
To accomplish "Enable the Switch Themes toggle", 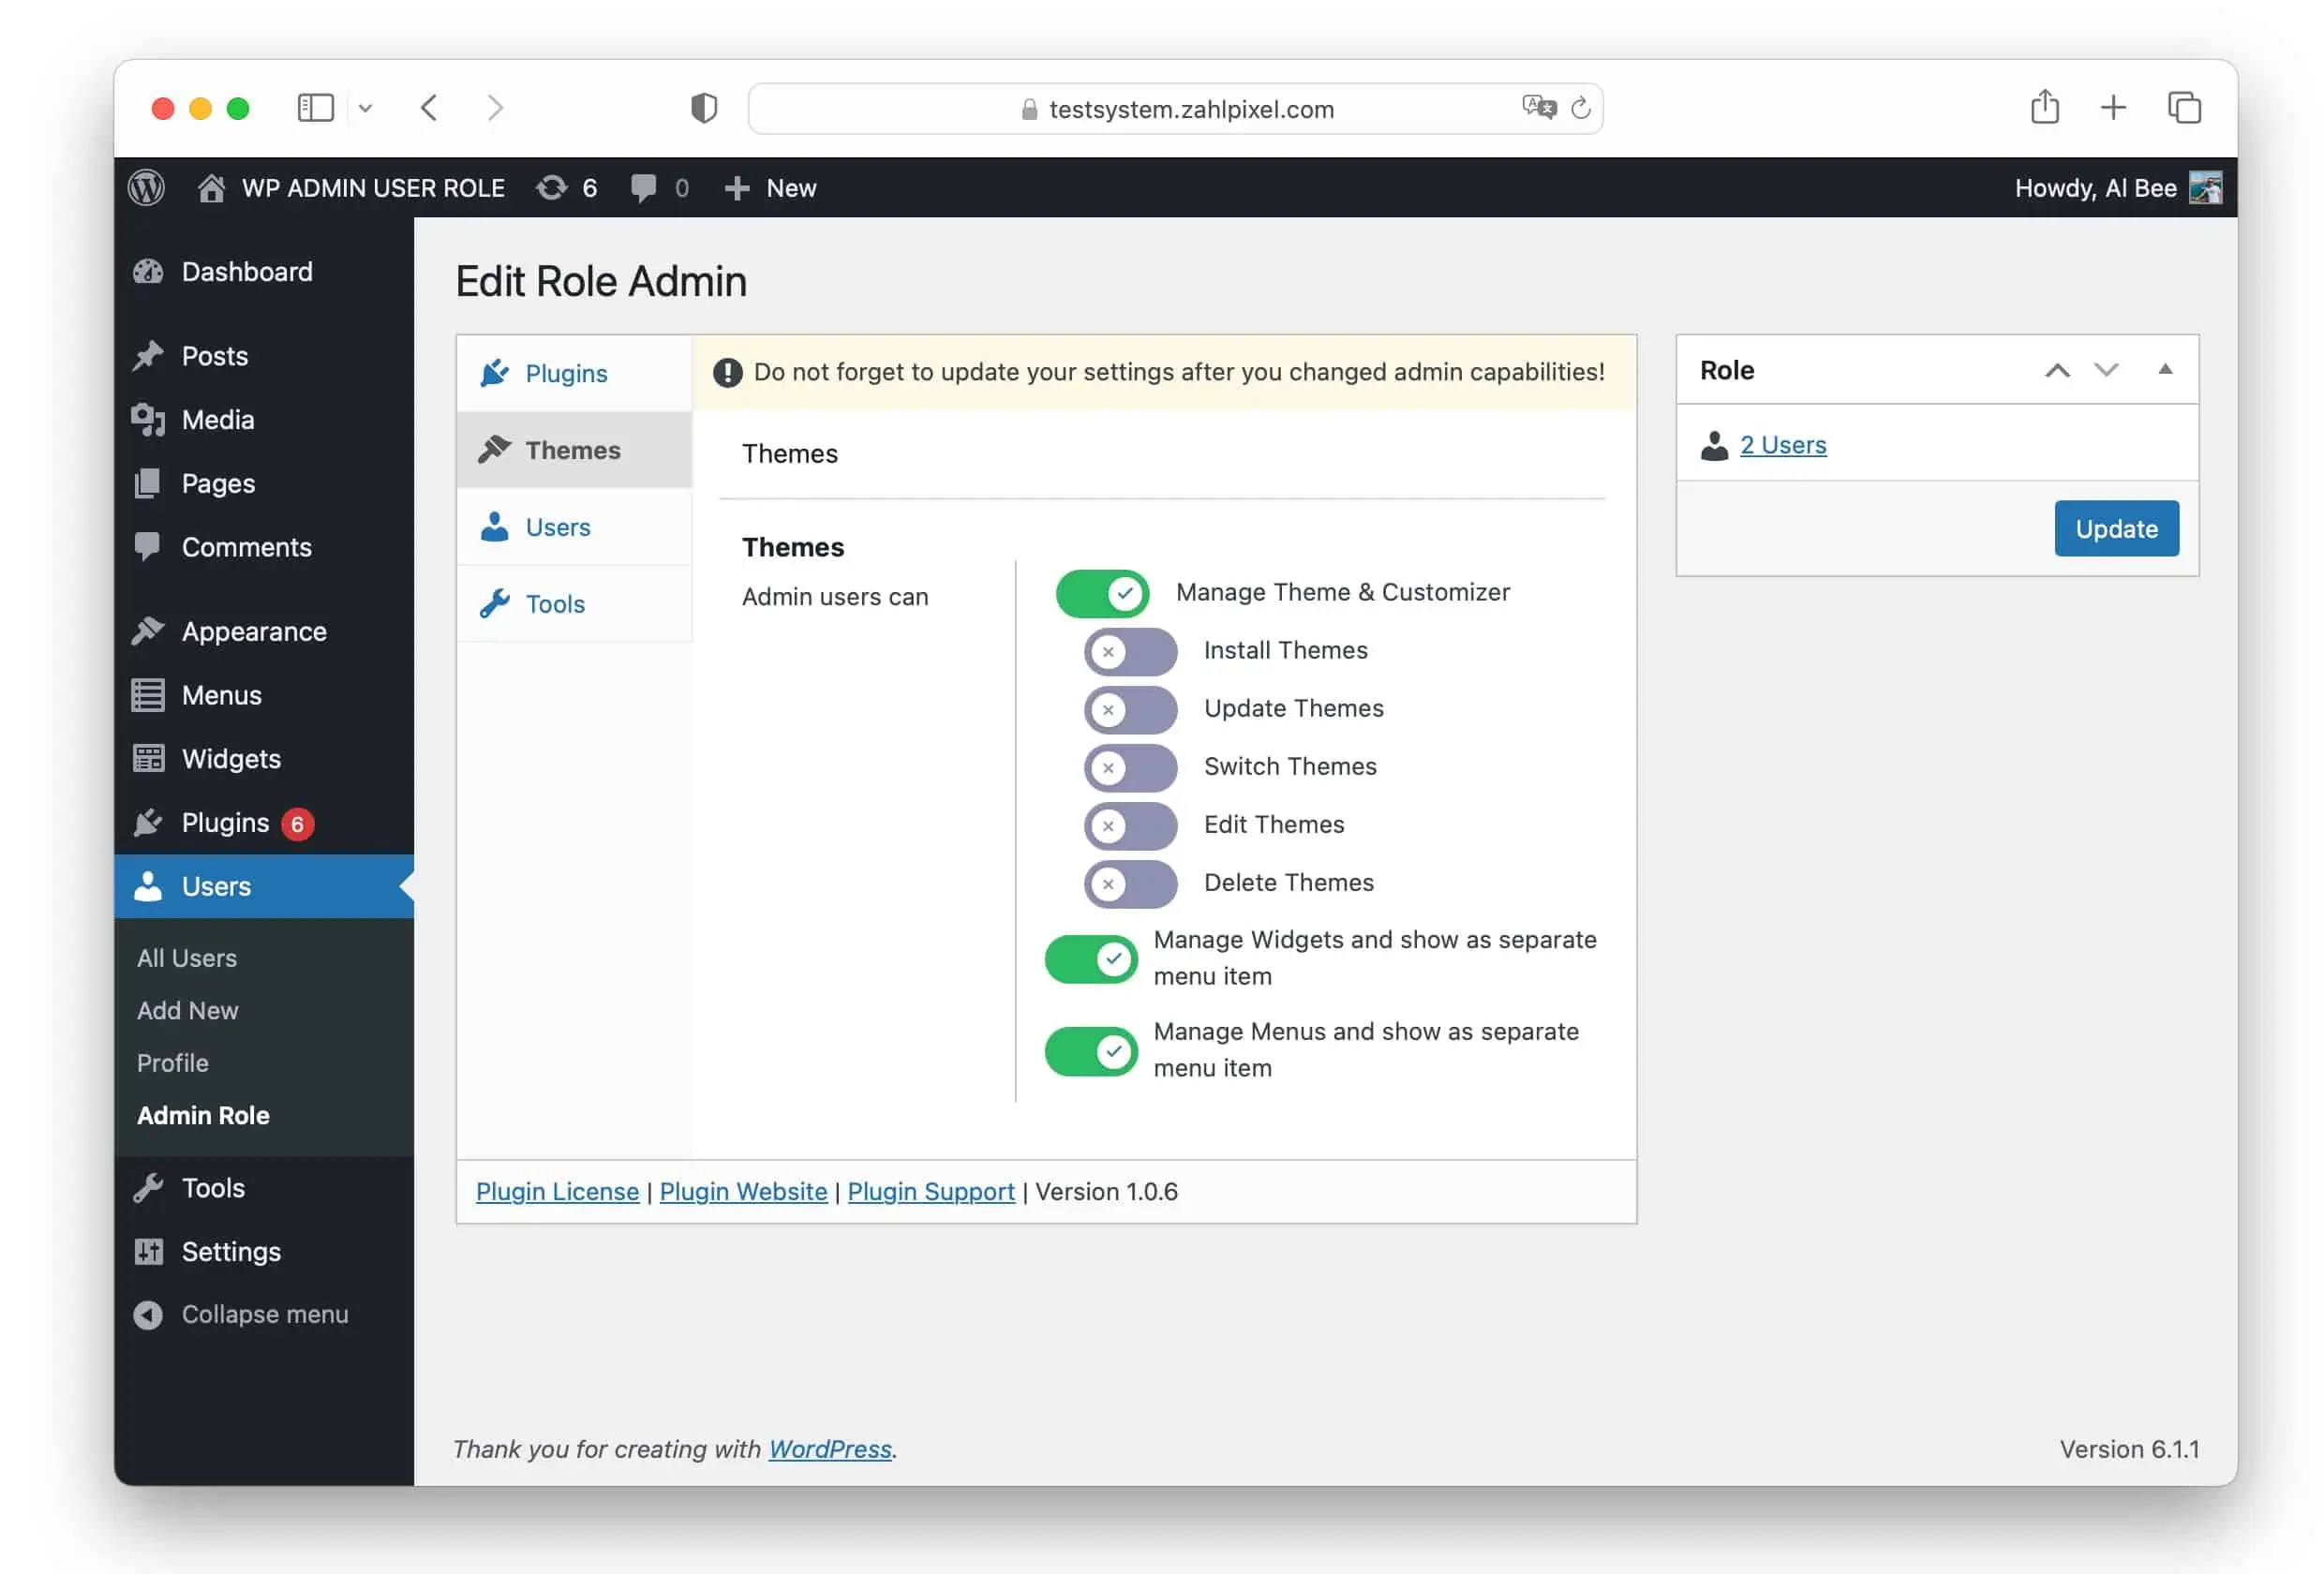I will pyautogui.click(x=1130, y=767).
